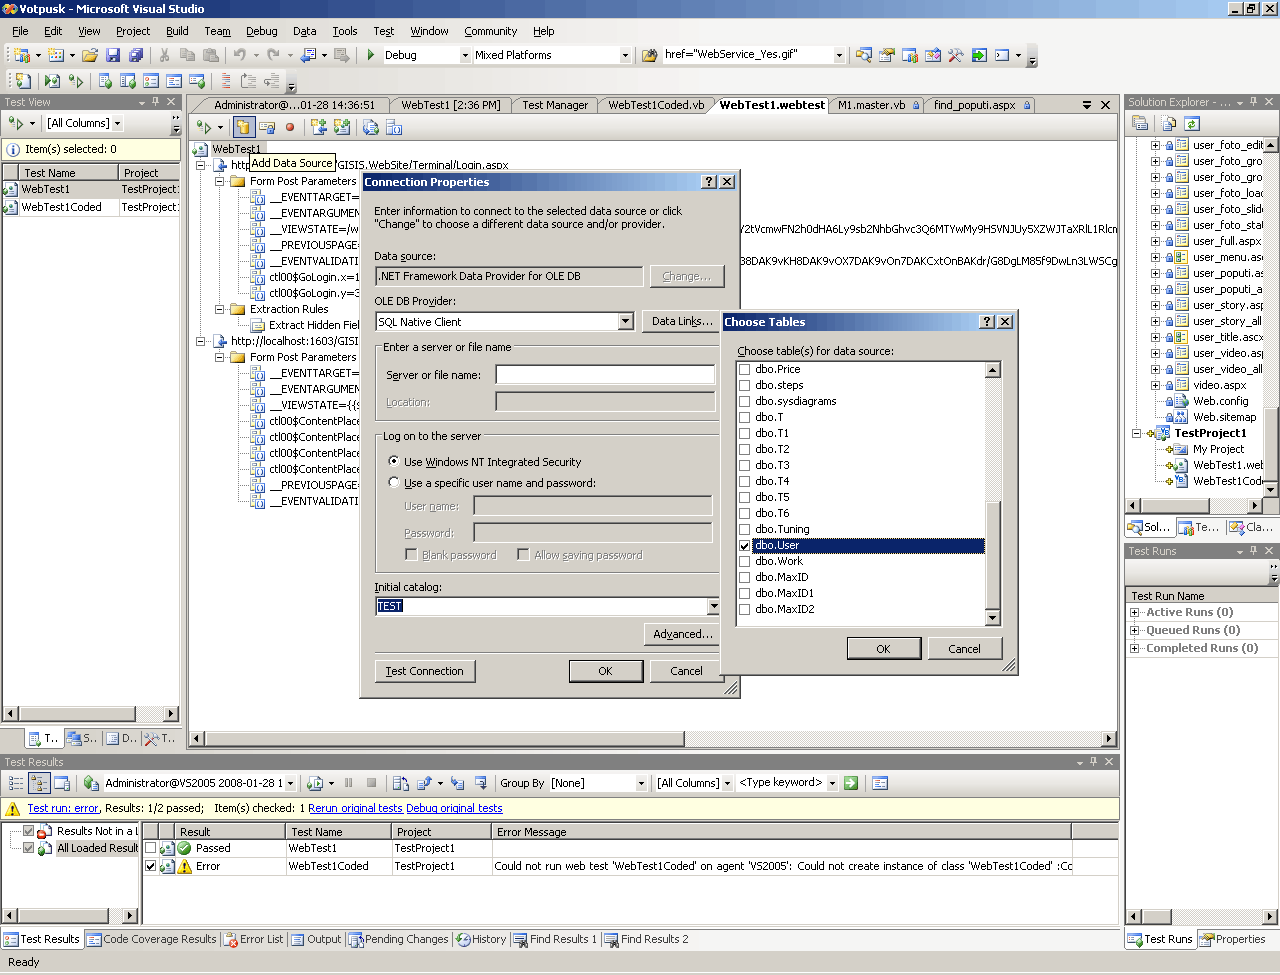This screenshot has height=975, width=1280.
Task: Switch to the Test Manager tab
Action: click(x=555, y=105)
